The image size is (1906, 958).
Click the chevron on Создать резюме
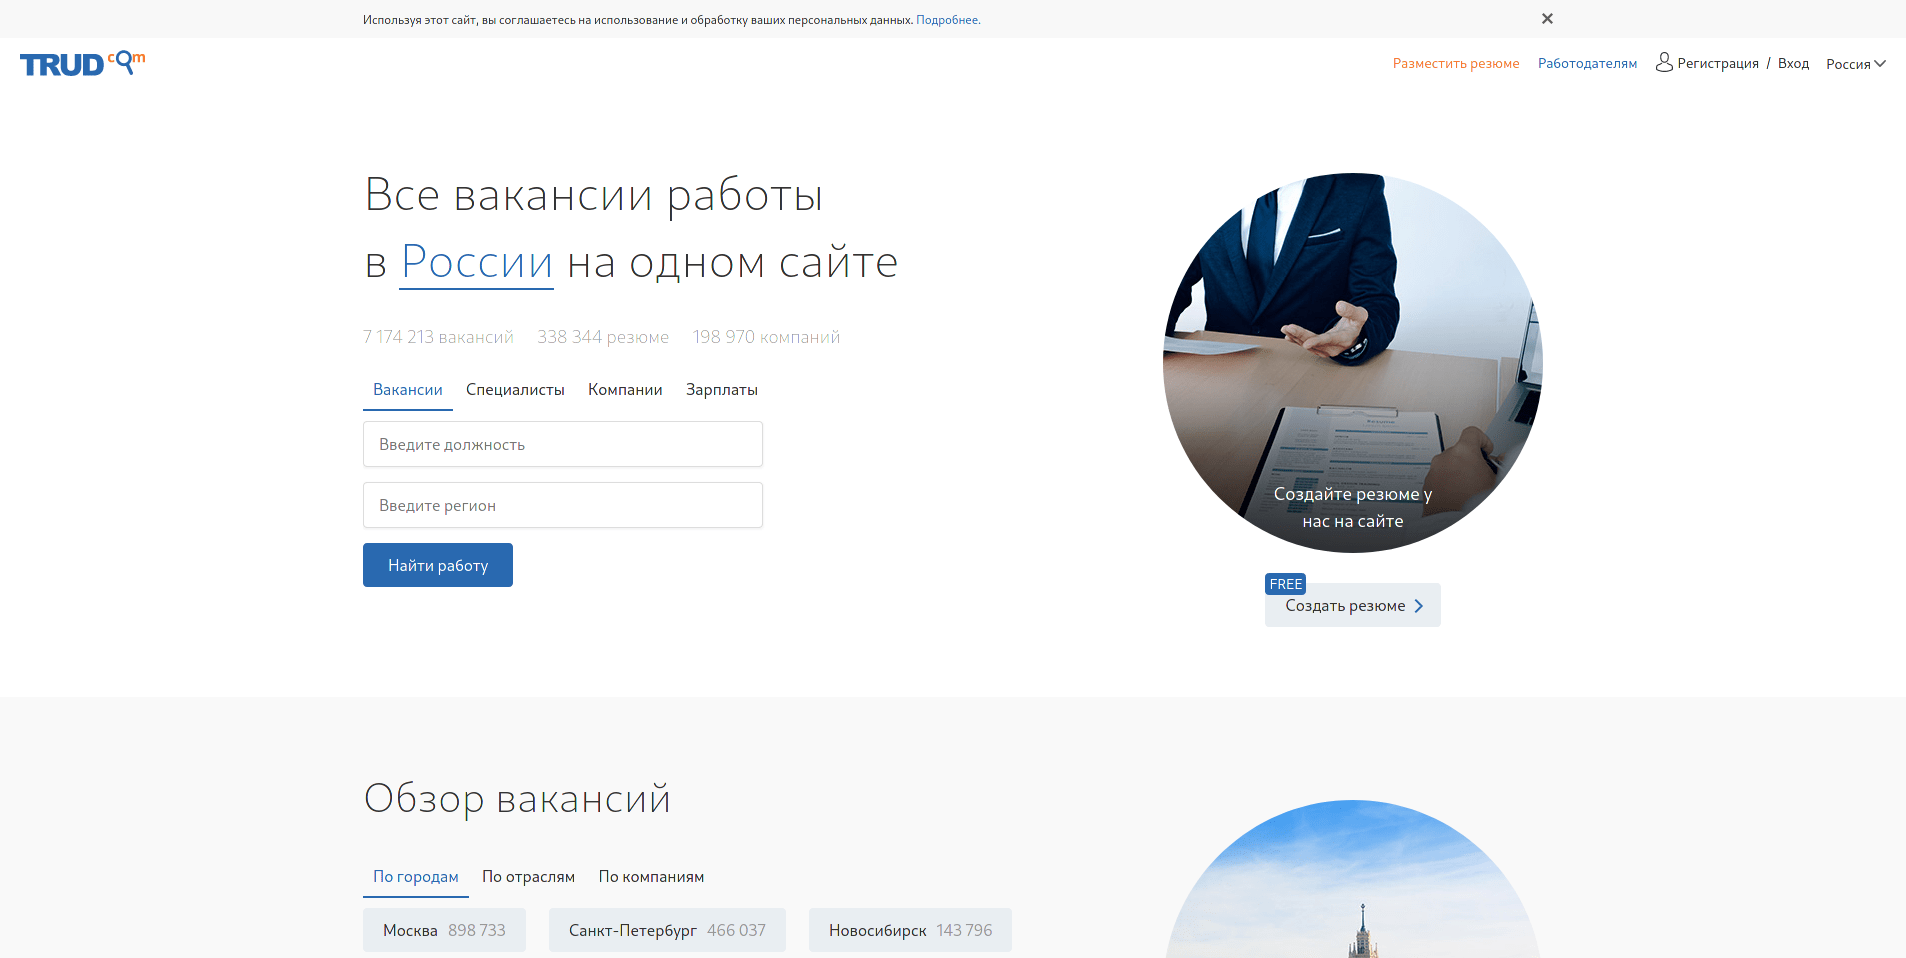tap(1418, 606)
